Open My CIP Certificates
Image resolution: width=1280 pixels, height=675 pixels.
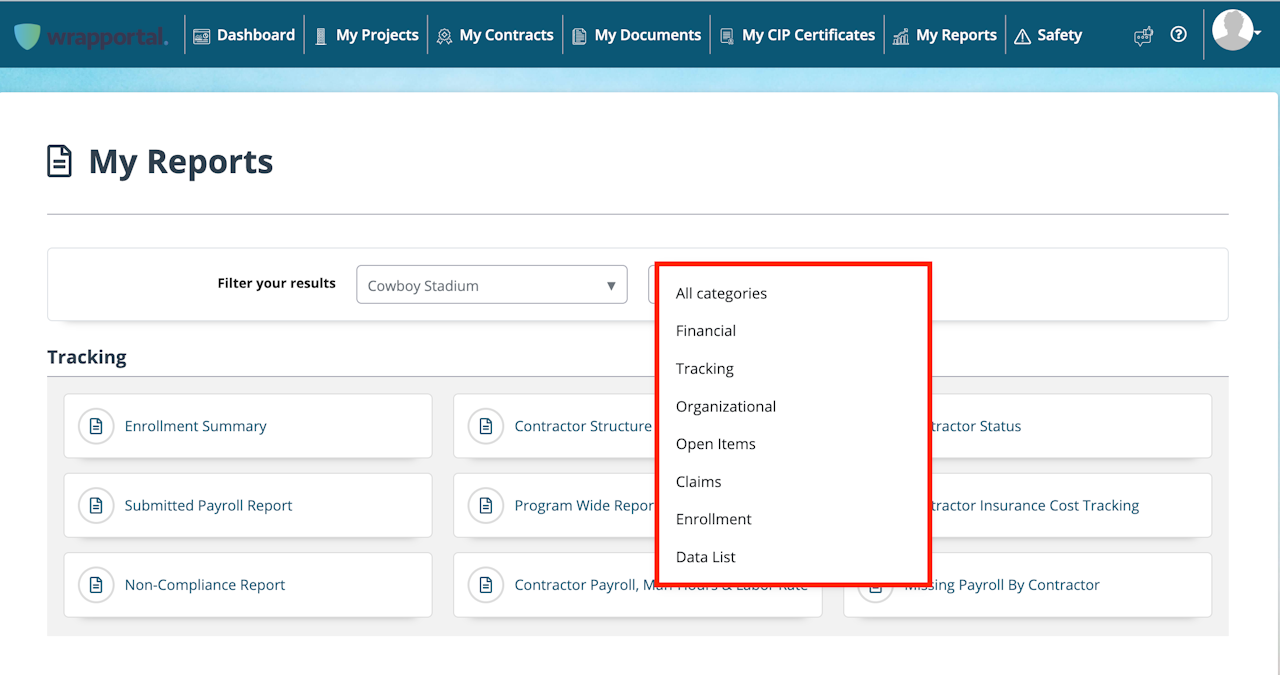click(x=798, y=35)
